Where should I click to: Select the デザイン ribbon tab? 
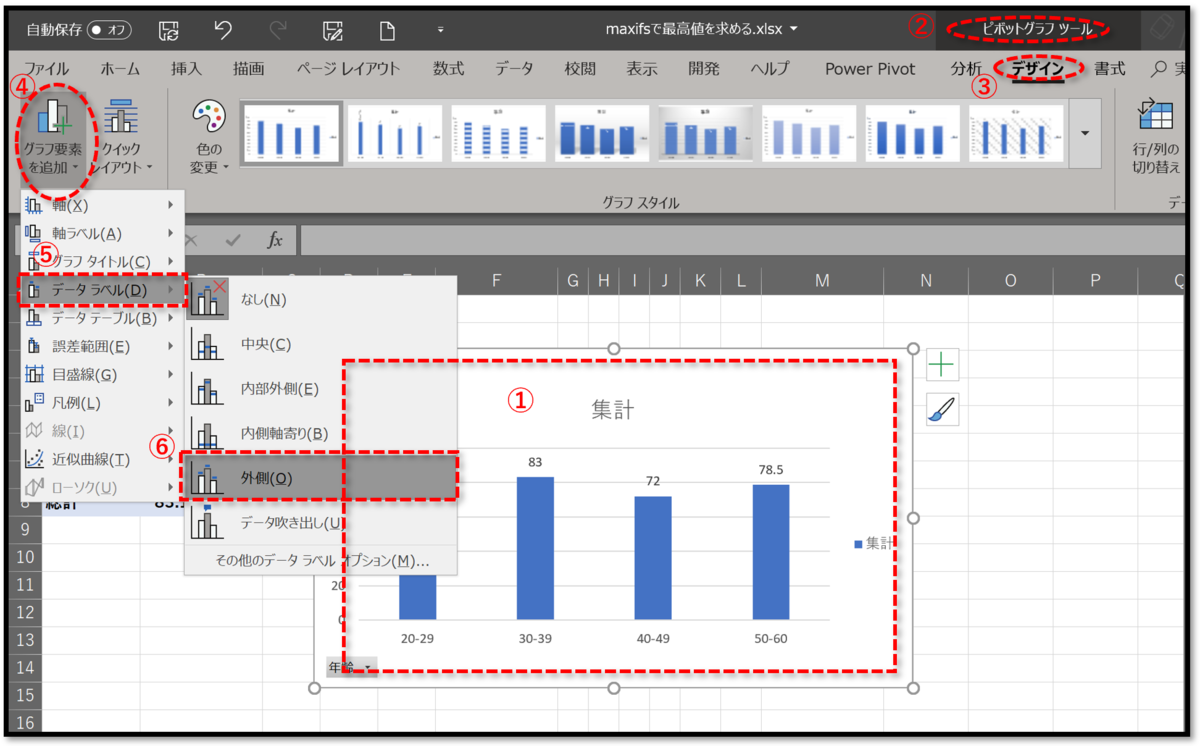[x=1037, y=69]
